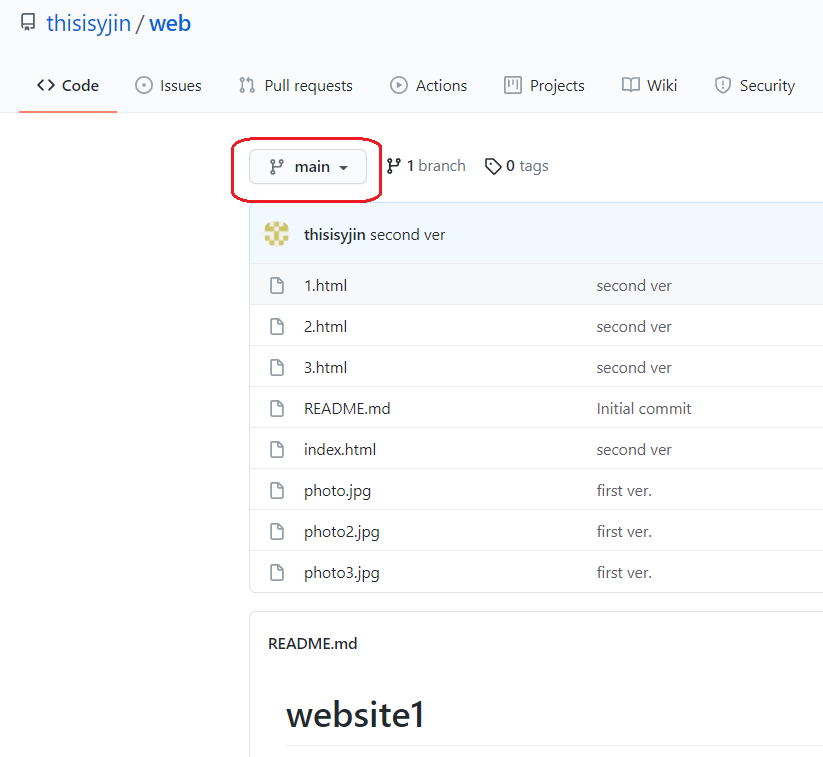Click the Security shield icon
The height and width of the screenshot is (757, 823).
[723, 85]
